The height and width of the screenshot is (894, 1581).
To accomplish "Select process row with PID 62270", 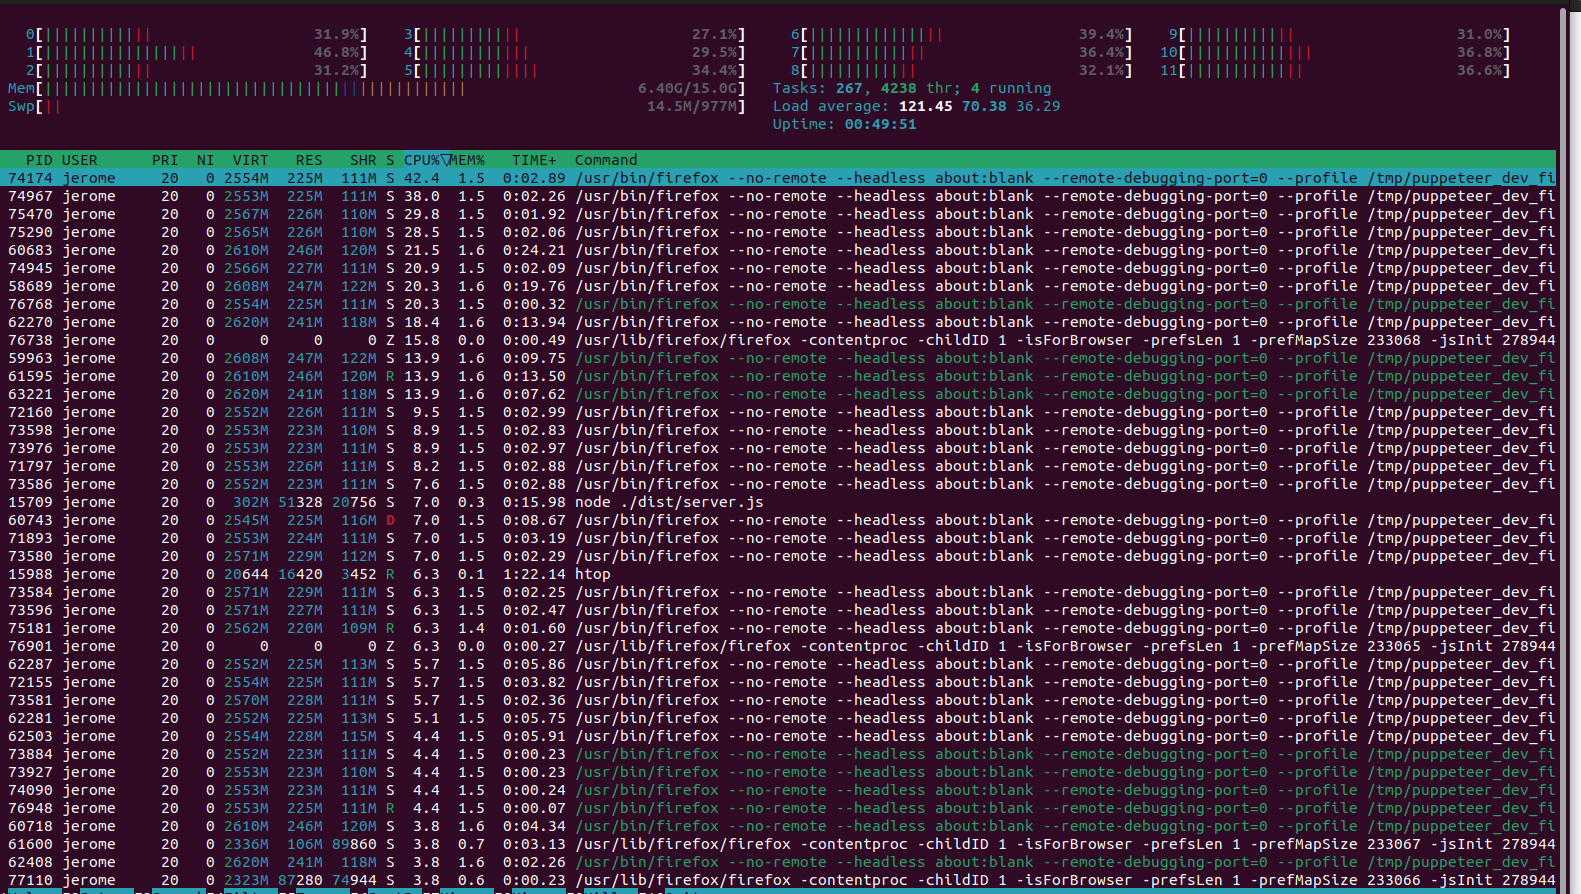I will pyautogui.click(x=778, y=322).
